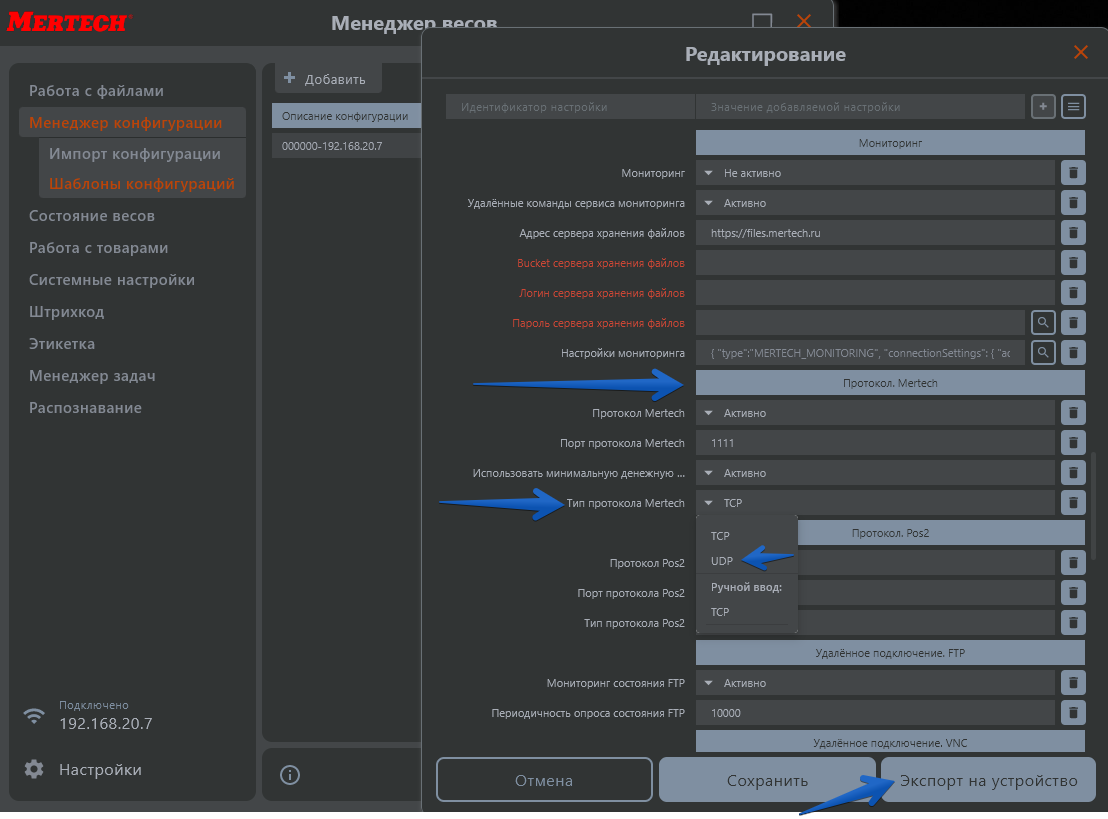1108x819 pixels.
Task: Click trash icon for Порт протокола Mertech
Action: coord(1072,443)
